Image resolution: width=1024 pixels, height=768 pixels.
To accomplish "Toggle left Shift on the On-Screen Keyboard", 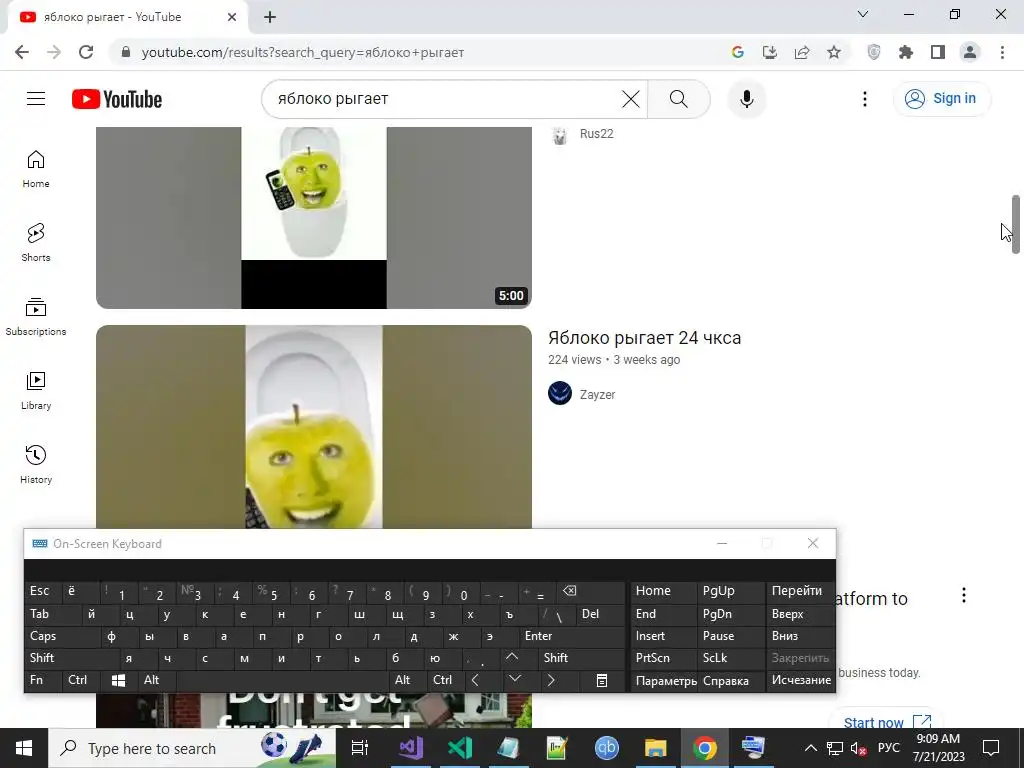I will [72, 658].
